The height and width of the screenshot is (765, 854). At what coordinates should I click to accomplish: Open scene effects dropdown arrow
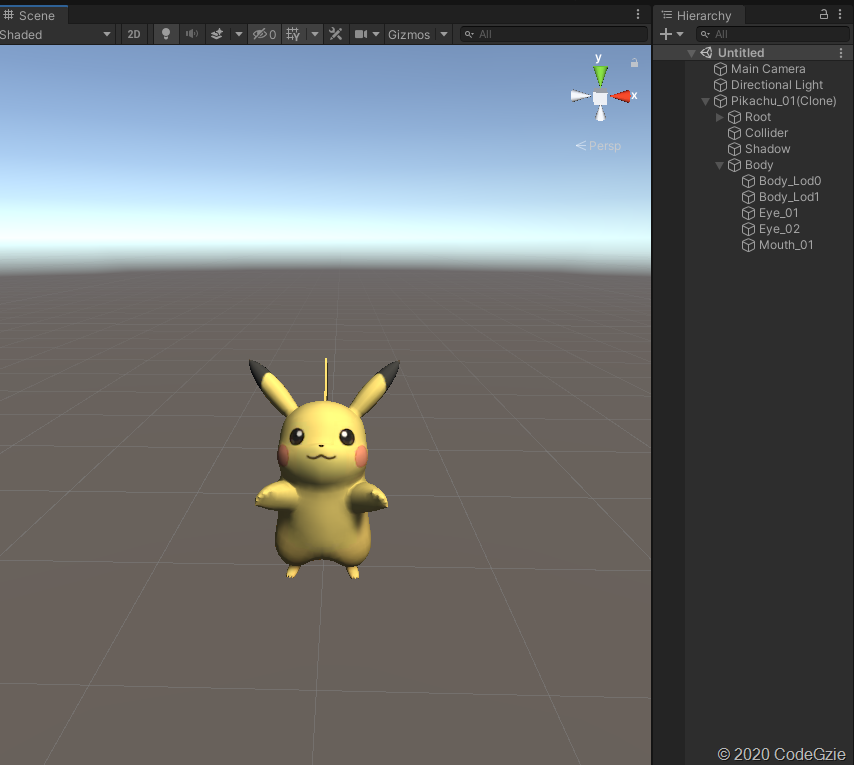point(239,34)
